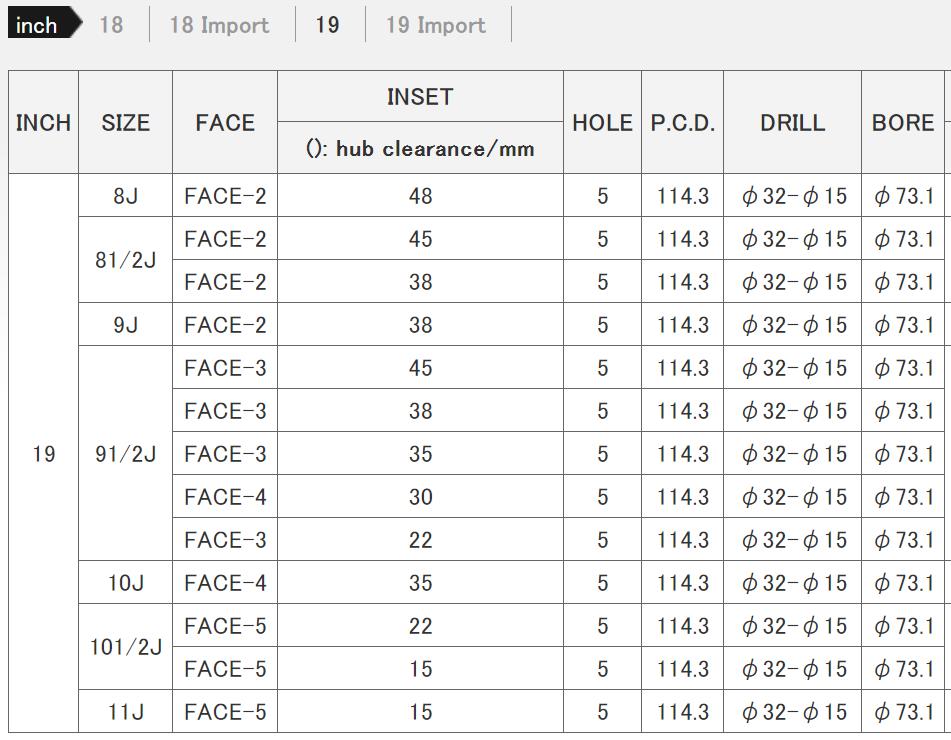Click the DRILL column header
Viewport: 951px width, 740px height.
(x=792, y=123)
